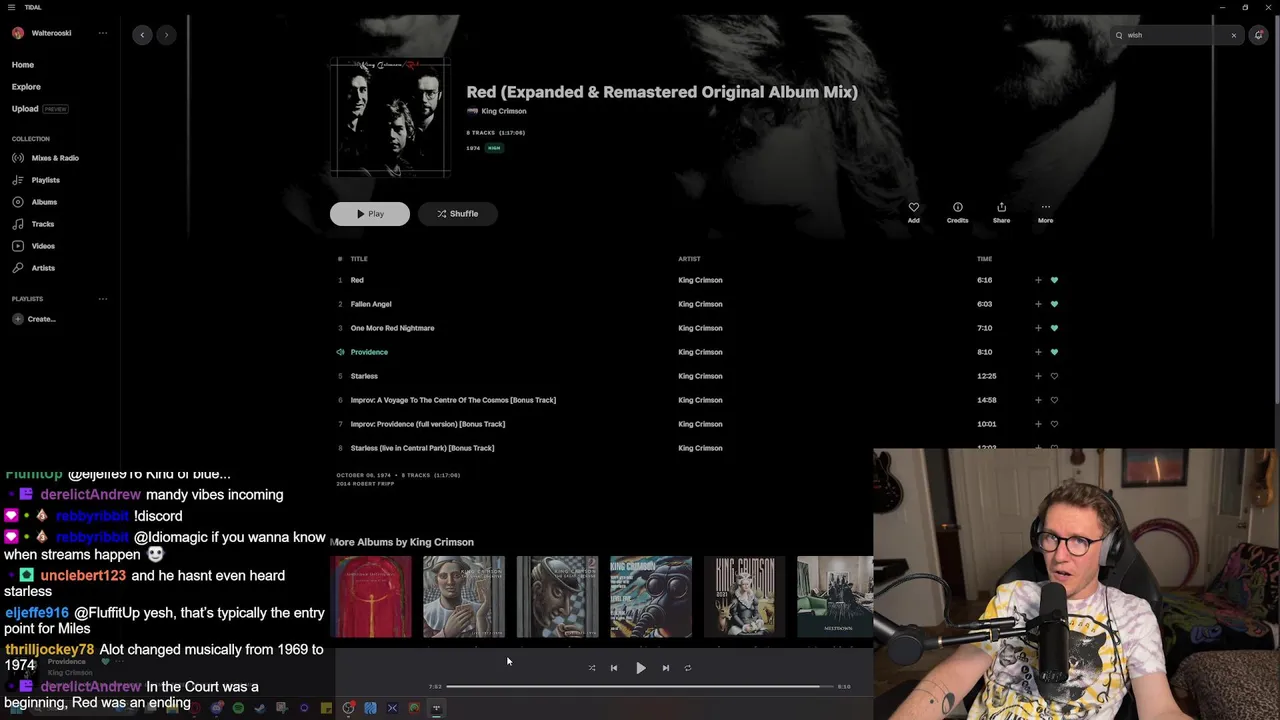This screenshot has width=1280, height=720.
Task: Seek on the playback progress bar
Action: pyautogui.click(x=640, y=687)
